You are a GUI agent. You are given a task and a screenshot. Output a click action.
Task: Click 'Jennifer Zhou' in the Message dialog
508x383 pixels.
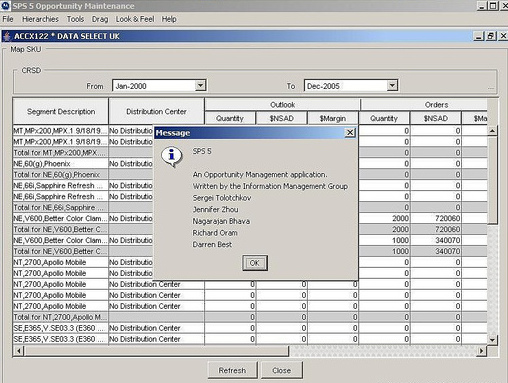point(215,209)
